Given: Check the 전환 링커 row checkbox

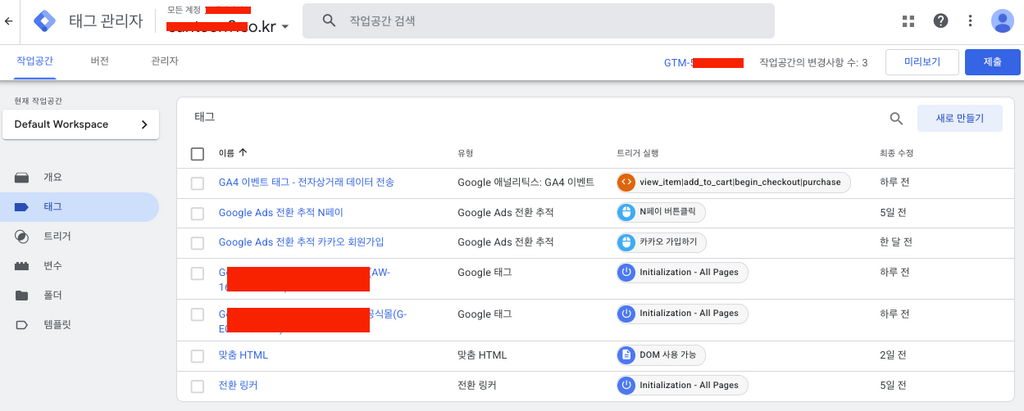Looking at the screenshot, I should pos(197,386).
